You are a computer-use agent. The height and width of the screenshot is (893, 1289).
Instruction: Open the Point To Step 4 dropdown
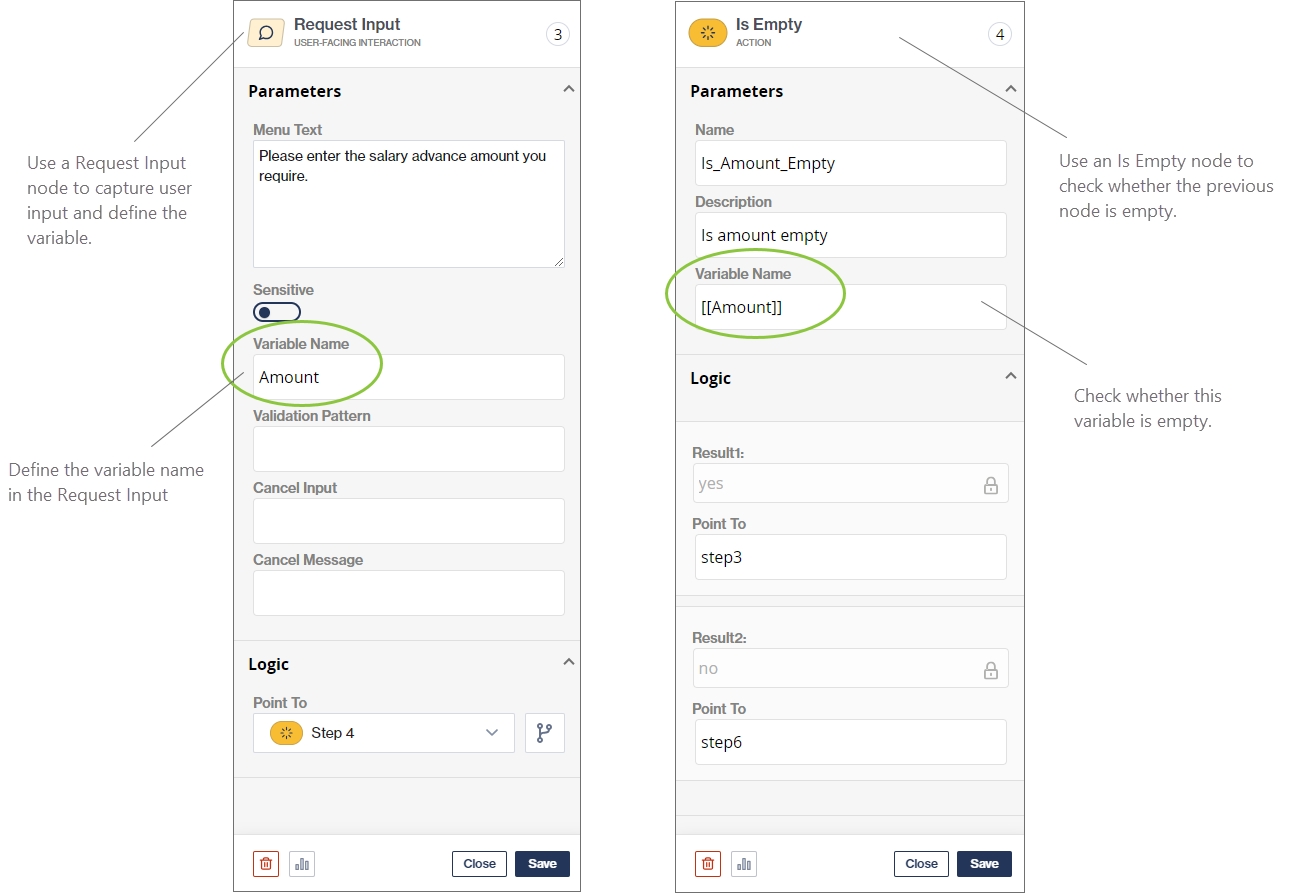tap(384, 733)
